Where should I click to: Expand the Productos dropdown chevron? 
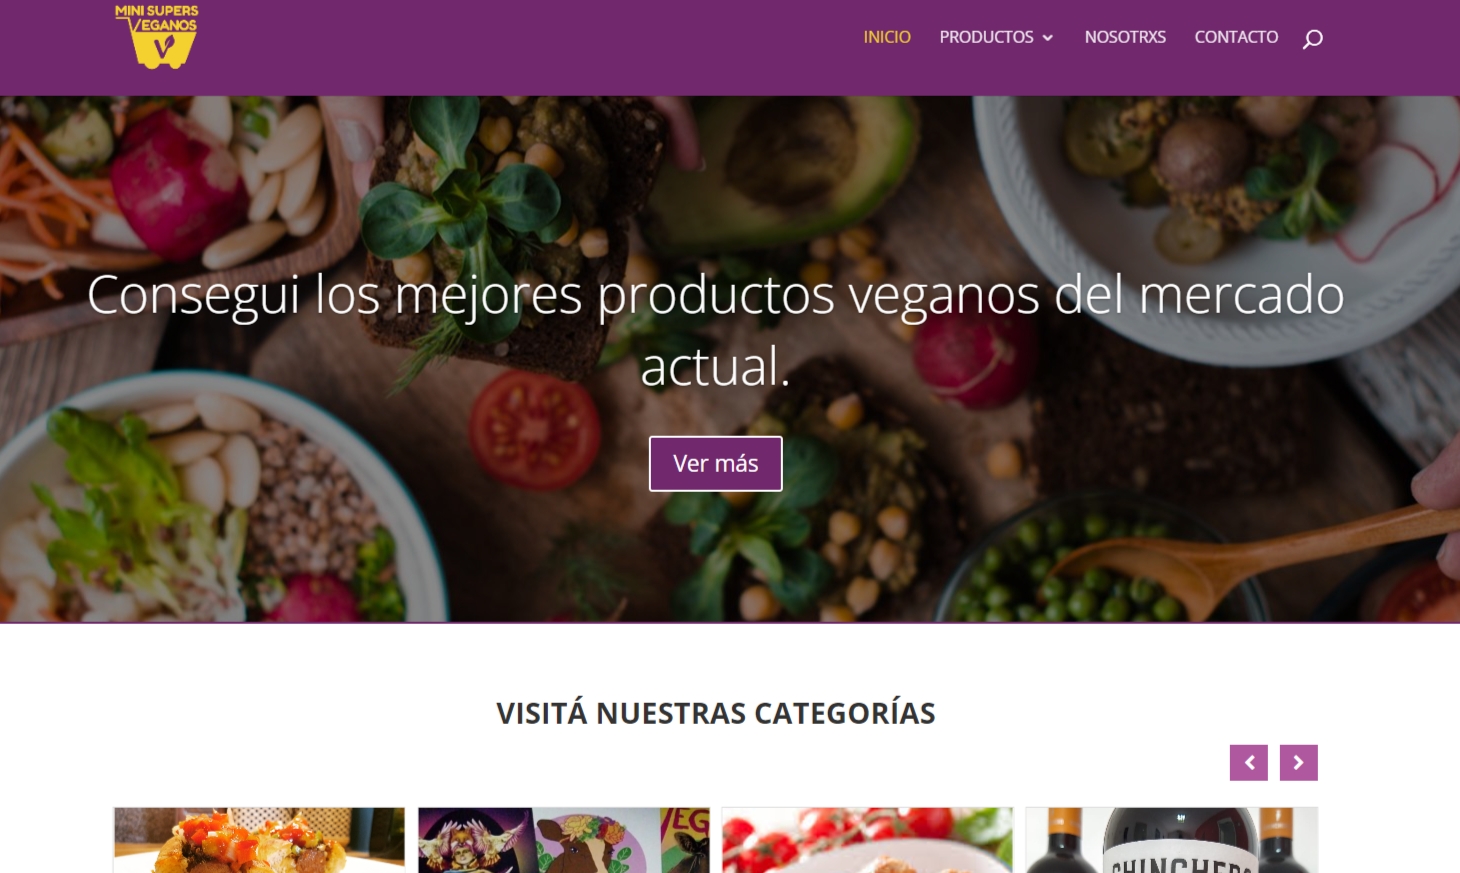tap(1048, 38)
